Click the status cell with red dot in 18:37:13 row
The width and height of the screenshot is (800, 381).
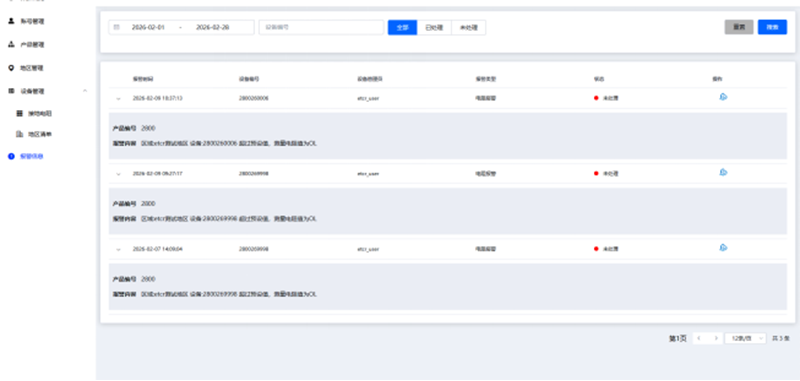606,98
